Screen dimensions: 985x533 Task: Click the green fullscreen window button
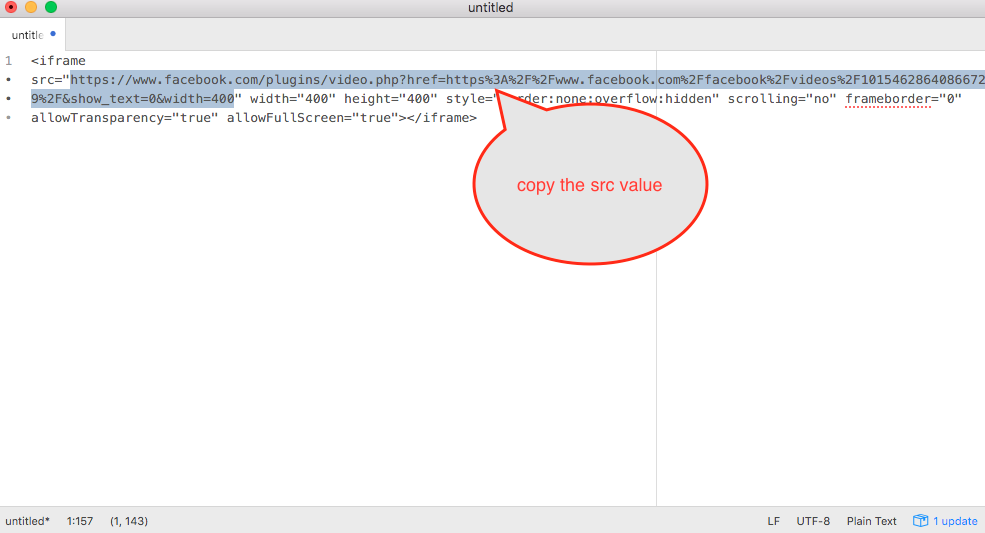pos(51,8)
